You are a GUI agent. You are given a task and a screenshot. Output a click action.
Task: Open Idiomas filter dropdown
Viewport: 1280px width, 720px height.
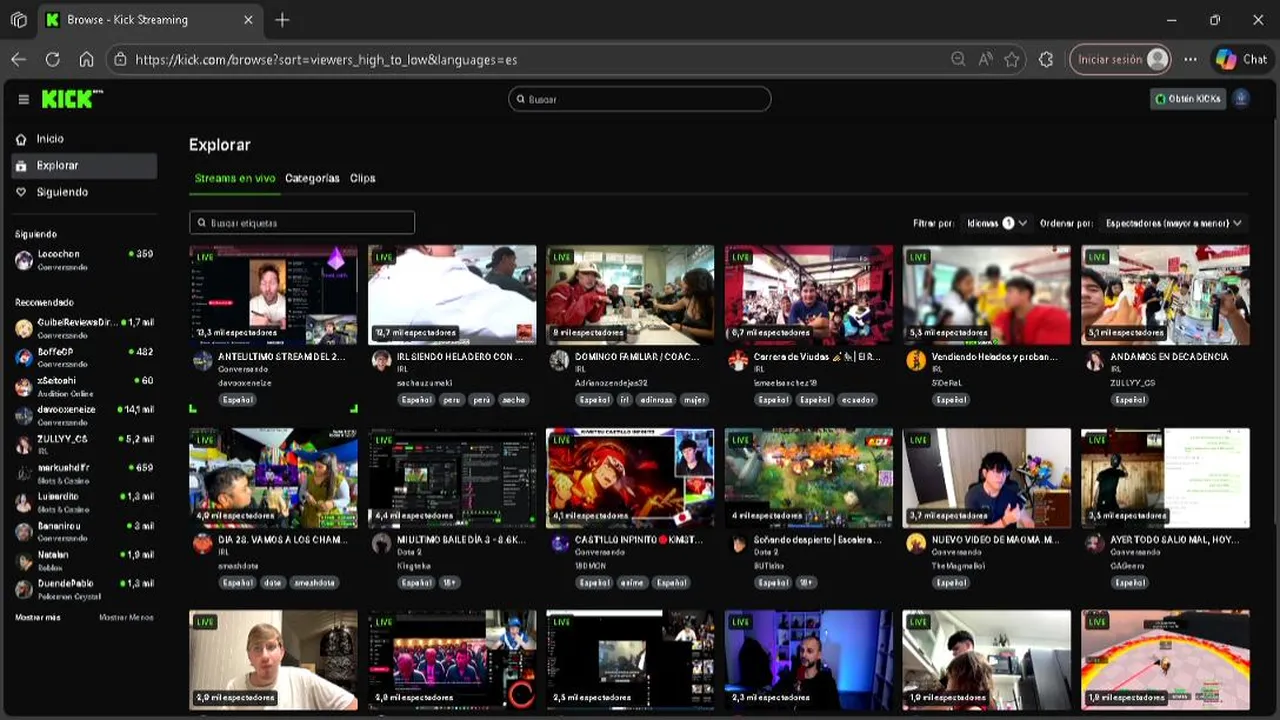pyautogui.click(x=997, y=223)
